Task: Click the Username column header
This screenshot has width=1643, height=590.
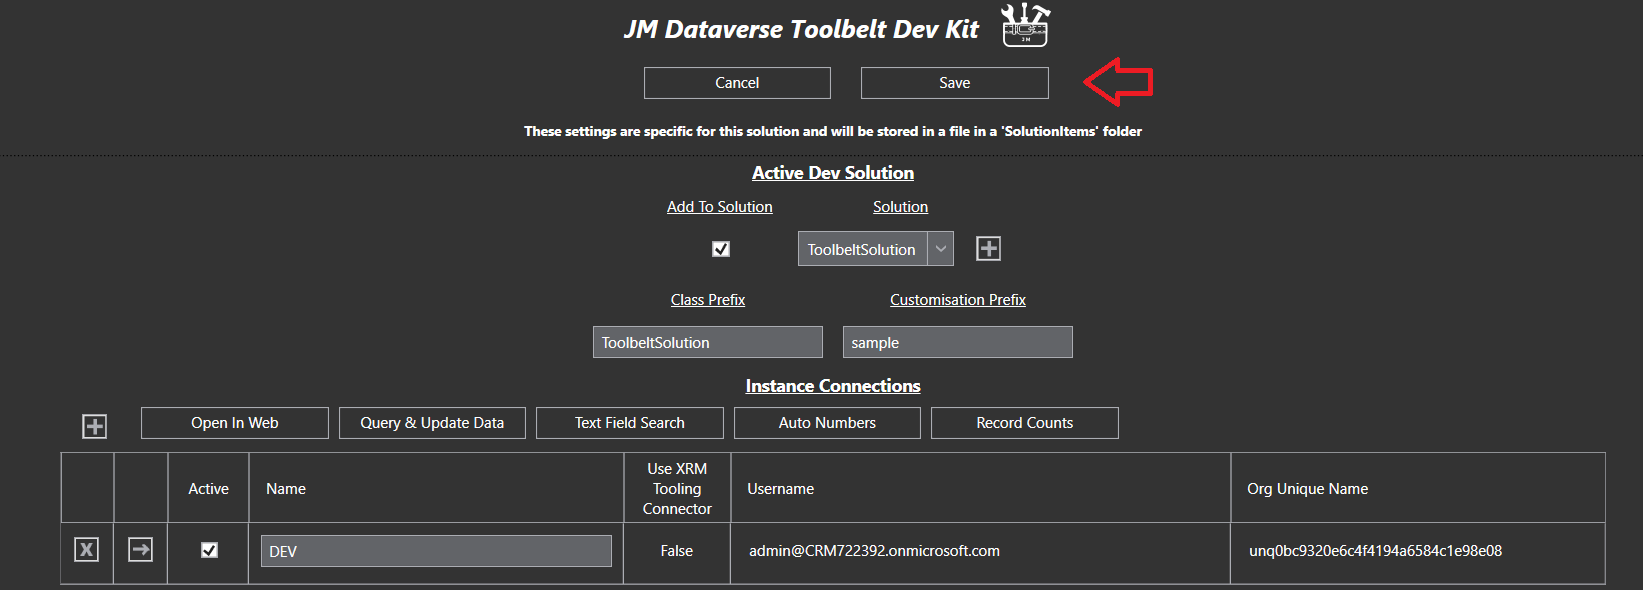Action: (780, 489)
